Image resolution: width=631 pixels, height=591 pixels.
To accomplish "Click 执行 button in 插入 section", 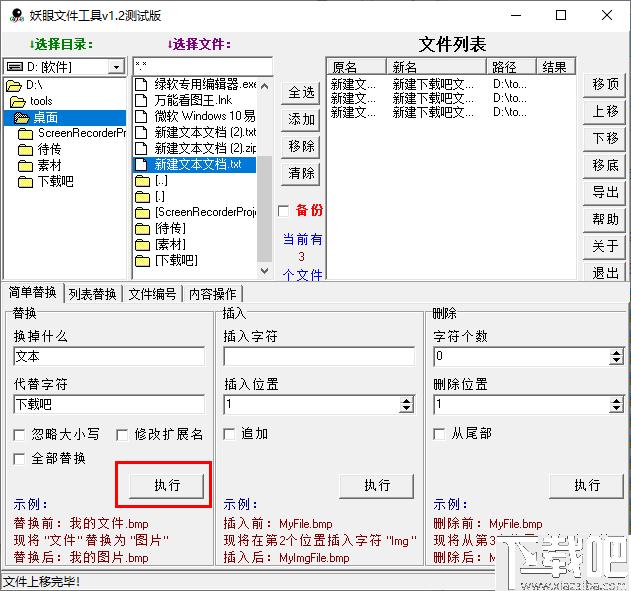I will [377, 485].
